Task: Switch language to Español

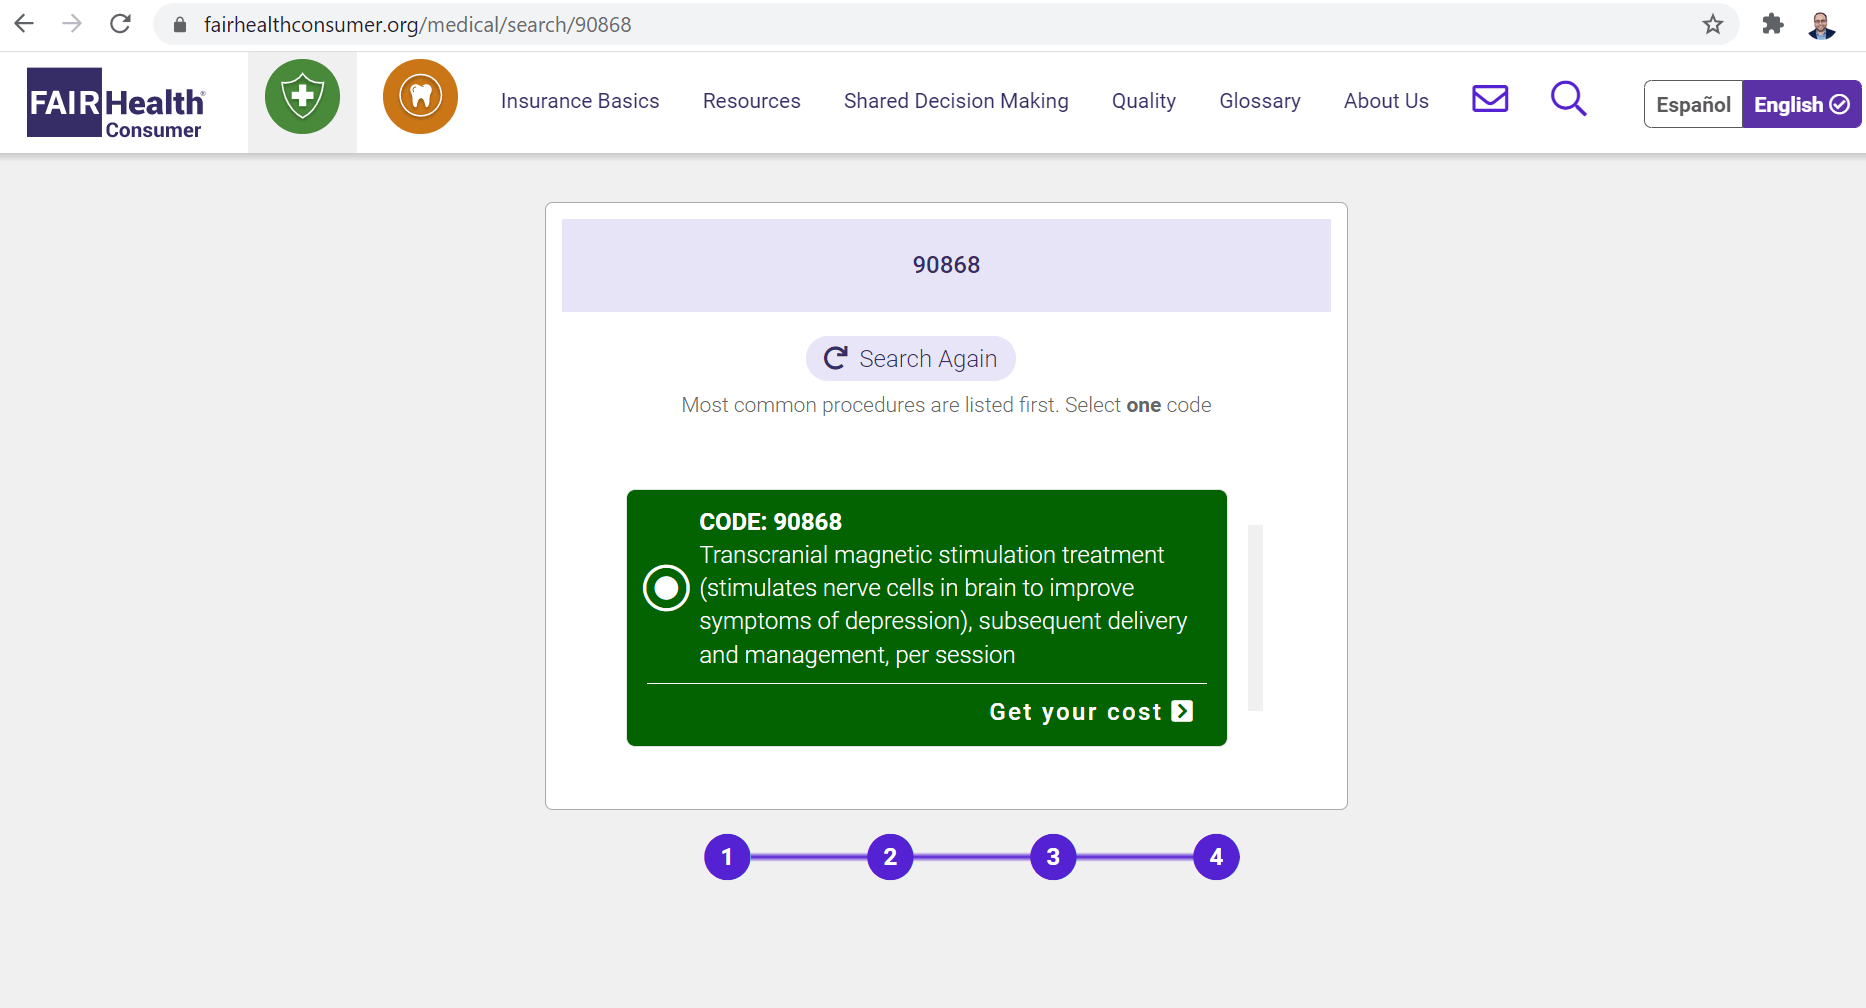Action: pyautogui.click(x=1693, y=105)
